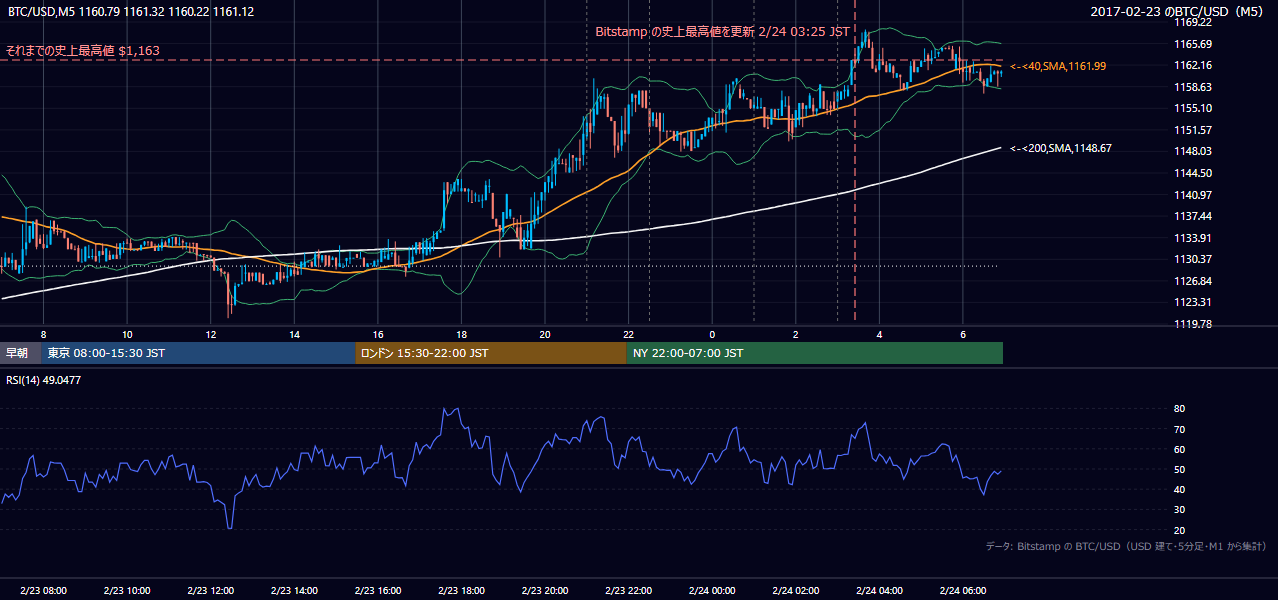
Task: Select the label "それまでの史上最高値 $1,163"
Action: click(82, 50)
